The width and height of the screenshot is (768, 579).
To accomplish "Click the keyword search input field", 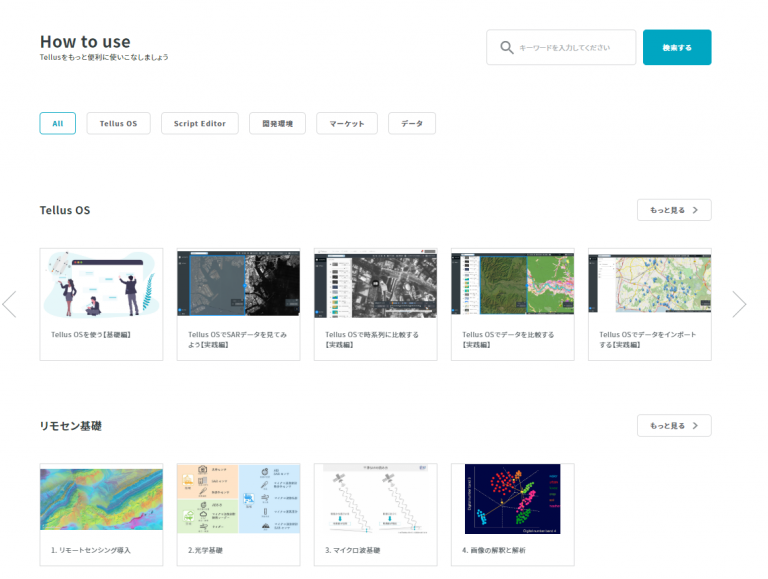I will click(x=561, y=48).
